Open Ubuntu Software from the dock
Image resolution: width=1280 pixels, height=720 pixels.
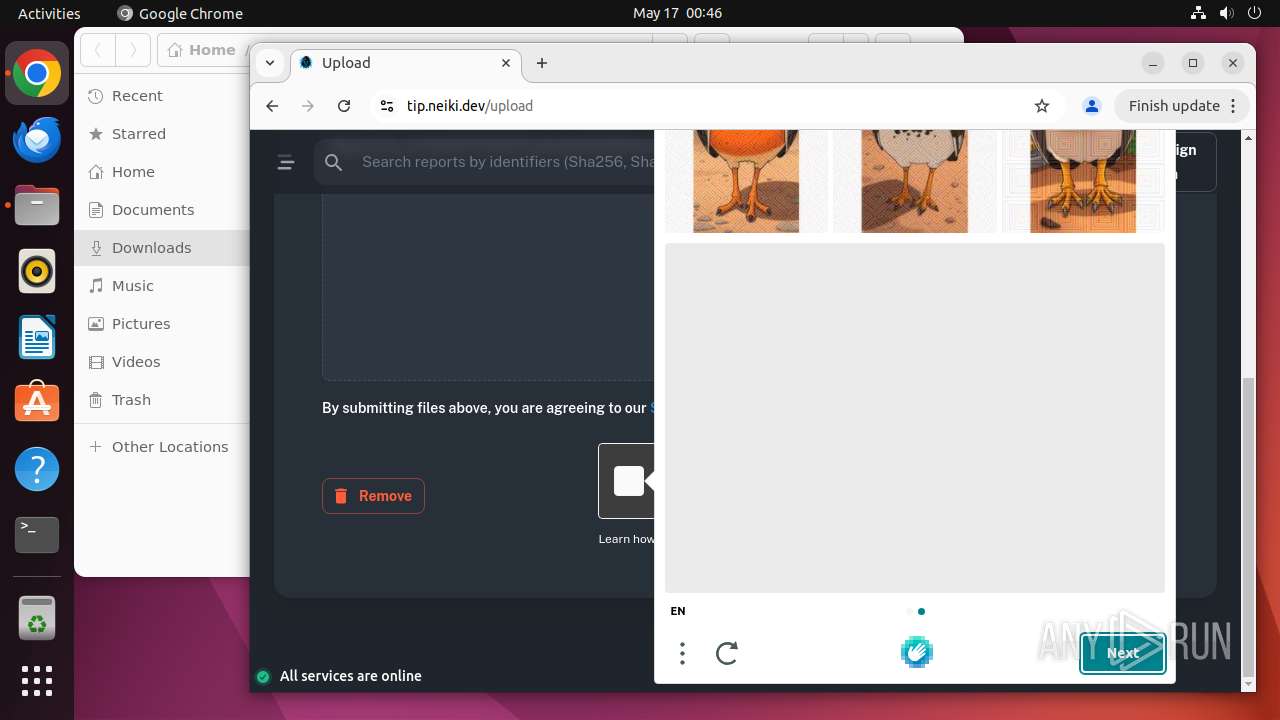click(x=37, y=403)
